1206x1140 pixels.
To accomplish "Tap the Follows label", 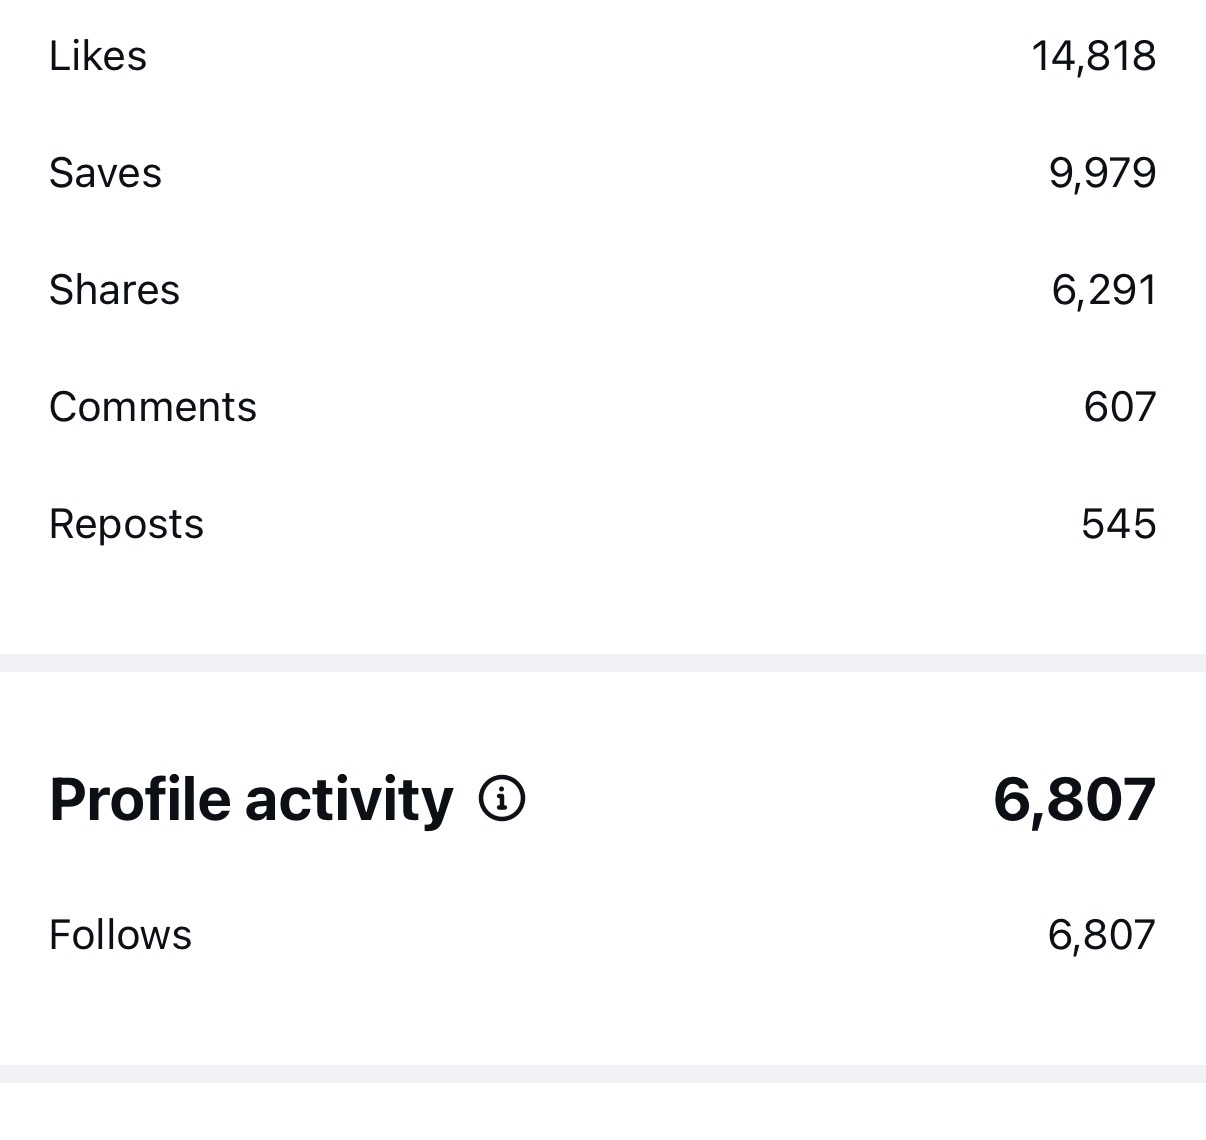I will coord(120,935).
